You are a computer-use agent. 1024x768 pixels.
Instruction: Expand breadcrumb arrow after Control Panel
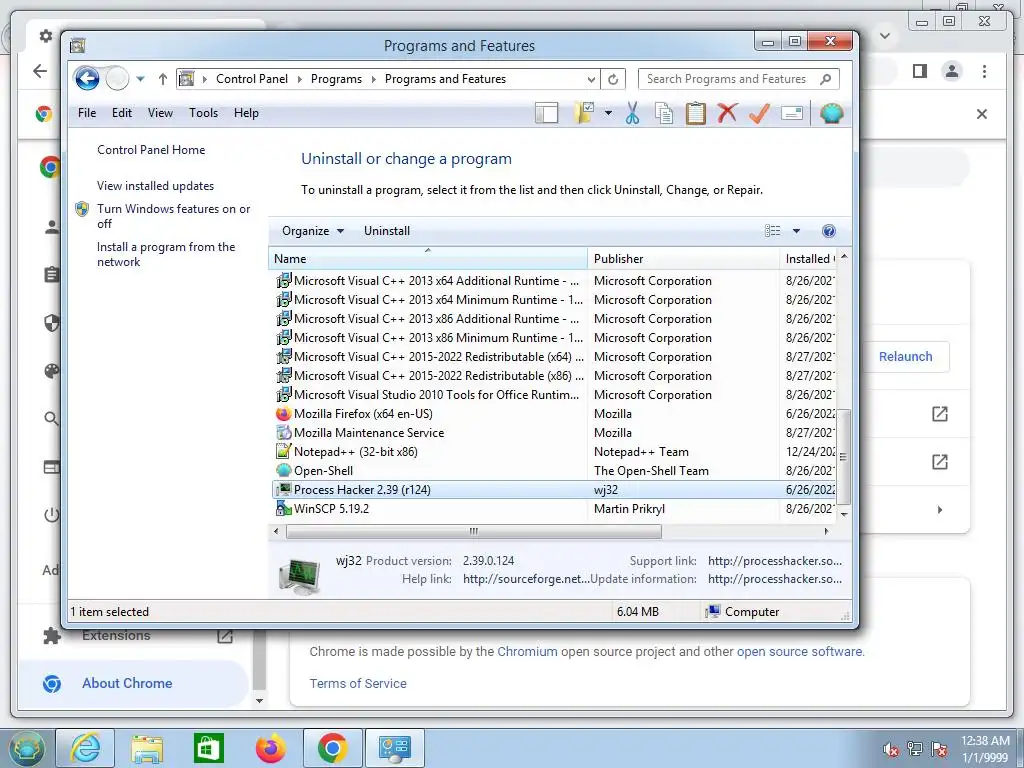(300, 79)
